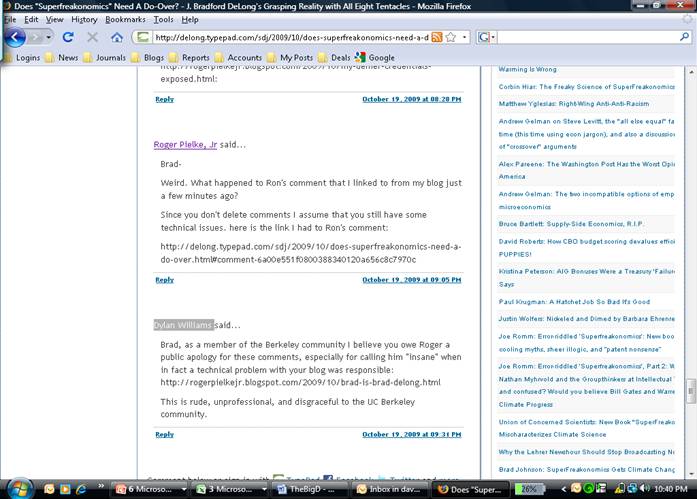The image size is (697, 499).
Task: Open timestamp October 19, 2009 at 09:31 PM
Action: [412, 435]
